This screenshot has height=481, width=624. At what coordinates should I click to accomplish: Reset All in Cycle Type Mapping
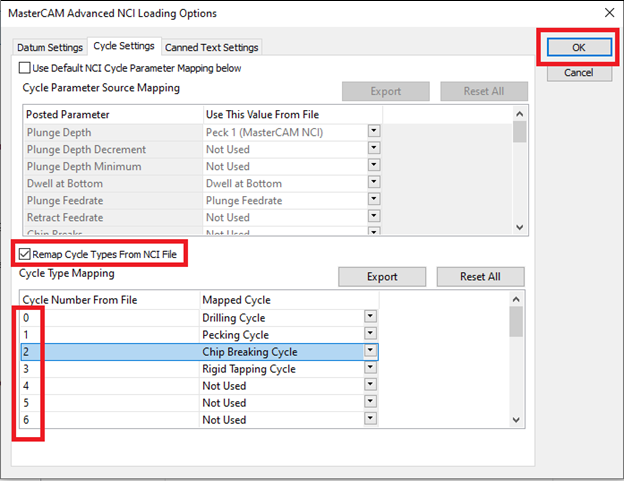click(480, 277)
